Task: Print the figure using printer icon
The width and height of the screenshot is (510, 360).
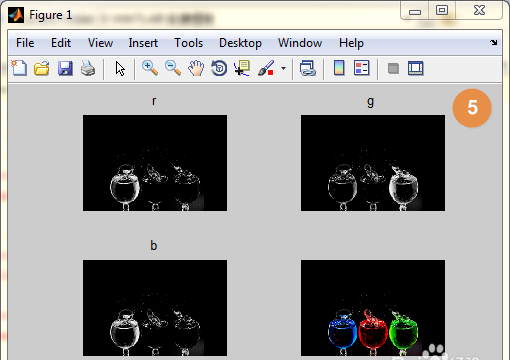Action: click(x=88, y=68)
